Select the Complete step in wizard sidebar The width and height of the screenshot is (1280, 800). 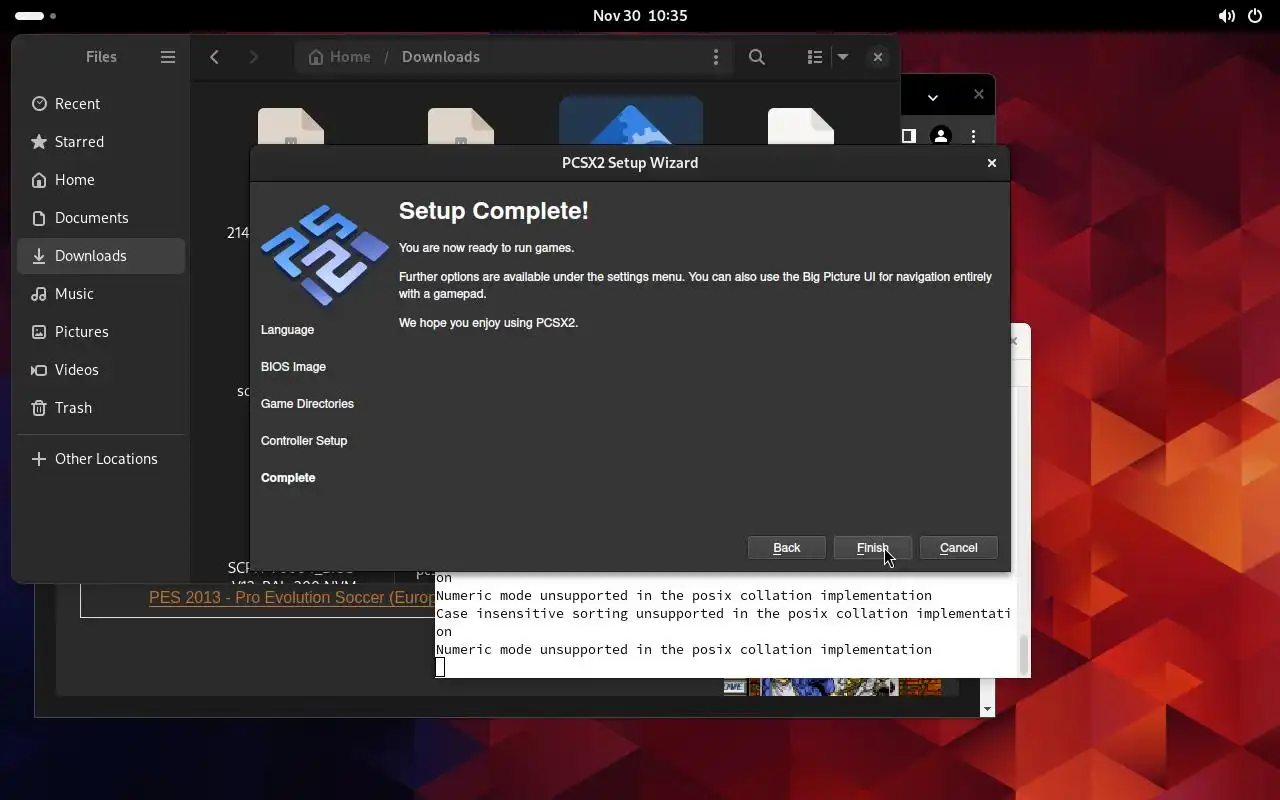[288, 478]
